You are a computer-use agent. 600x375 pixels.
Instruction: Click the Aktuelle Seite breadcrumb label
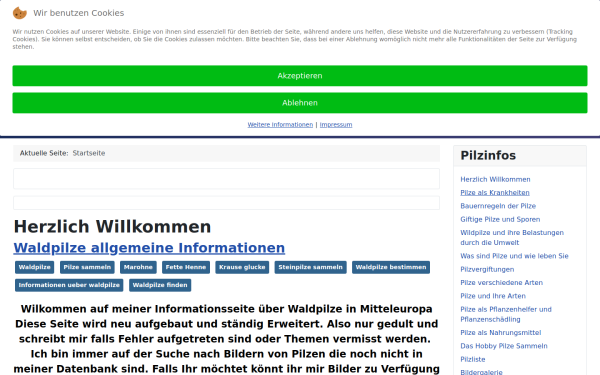[44, 153]
